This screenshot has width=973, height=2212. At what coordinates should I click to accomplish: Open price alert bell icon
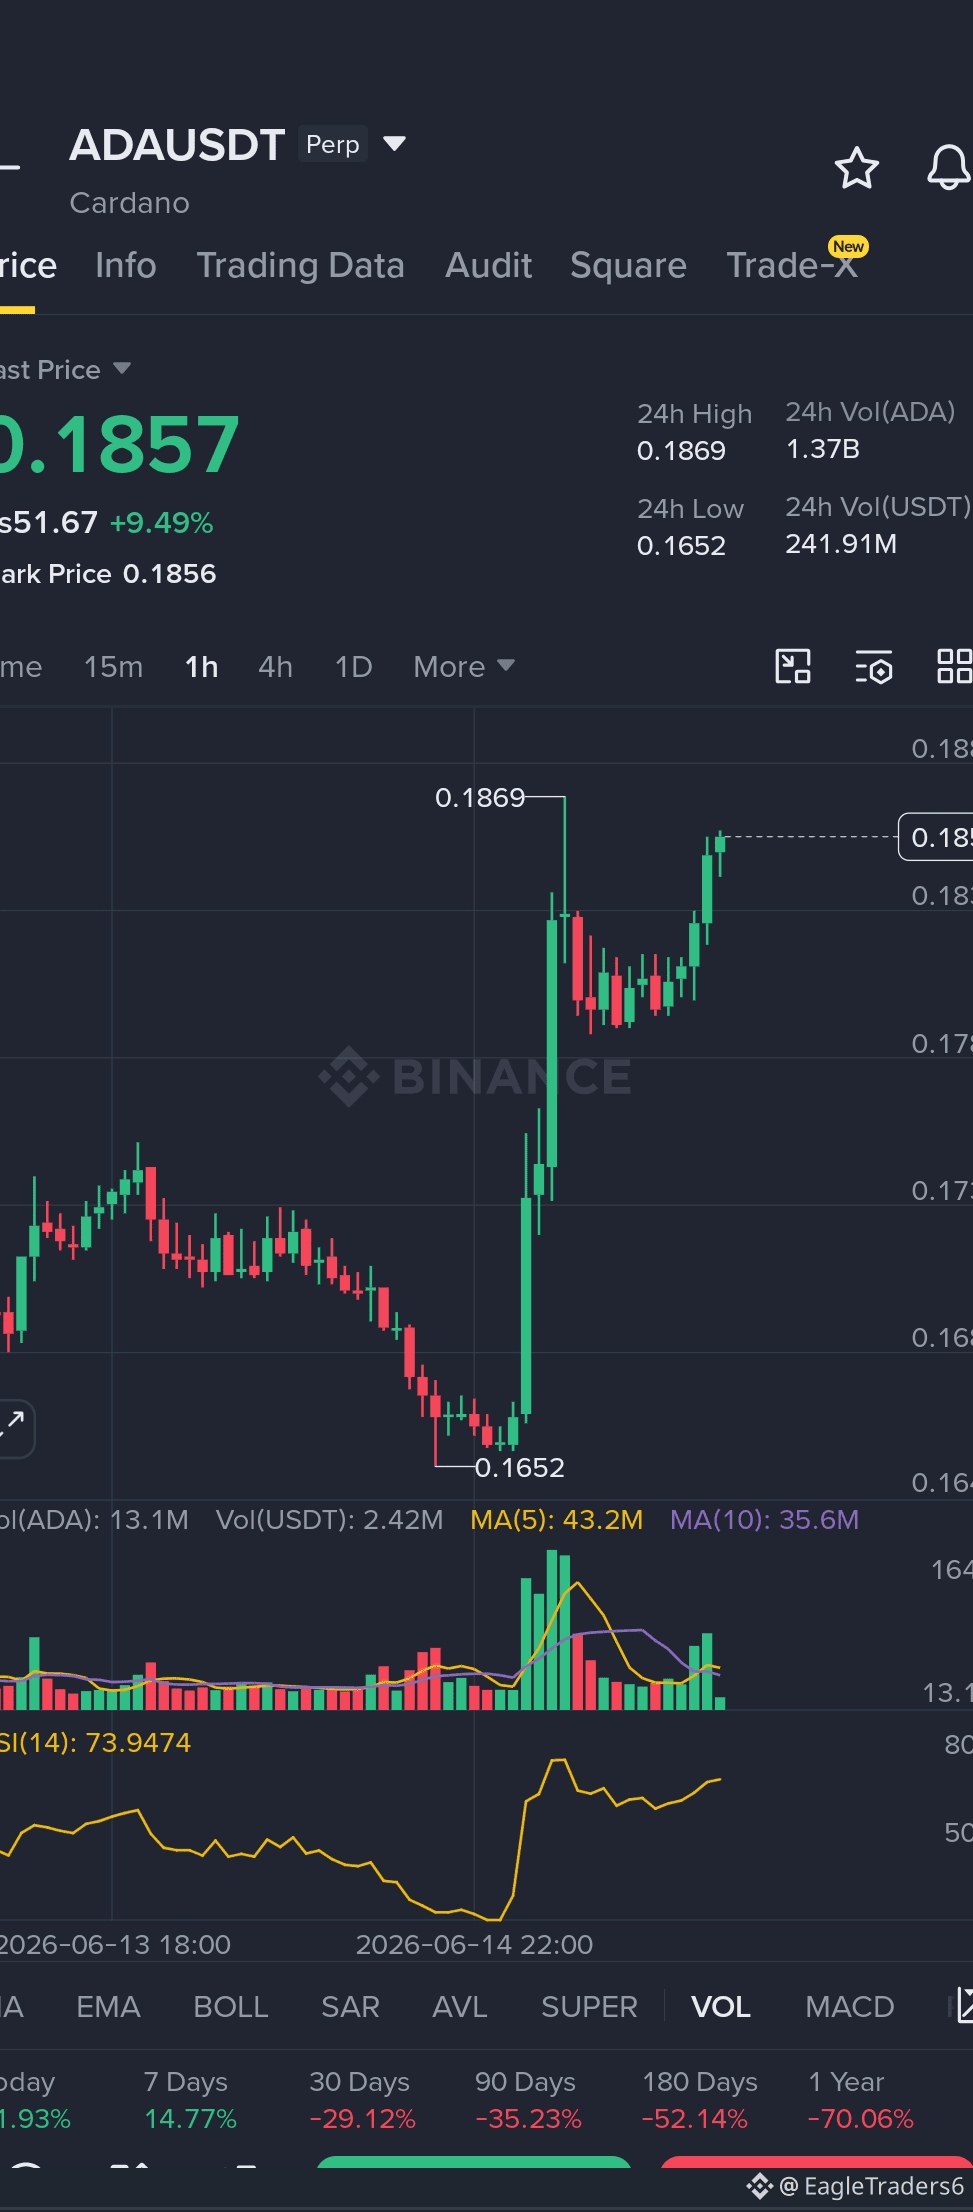(x=949, y=167)
